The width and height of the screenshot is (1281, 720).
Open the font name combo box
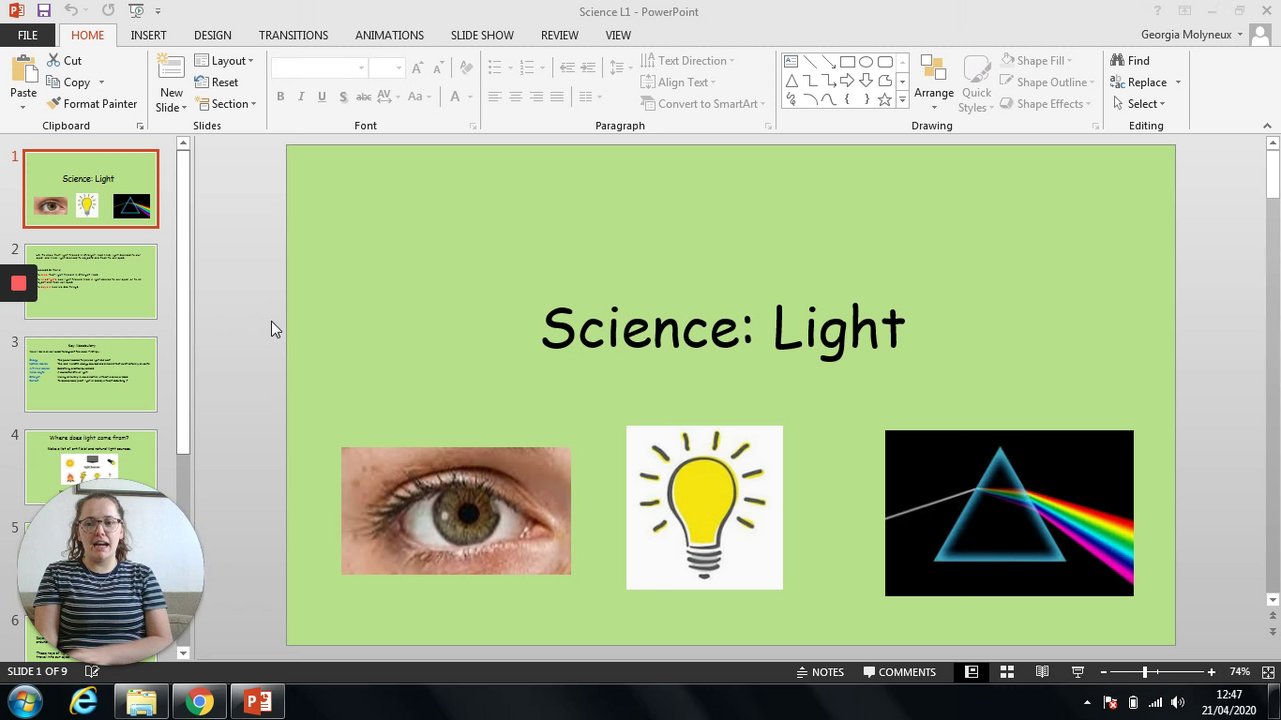pyautogui.click(x=319, y=68)
